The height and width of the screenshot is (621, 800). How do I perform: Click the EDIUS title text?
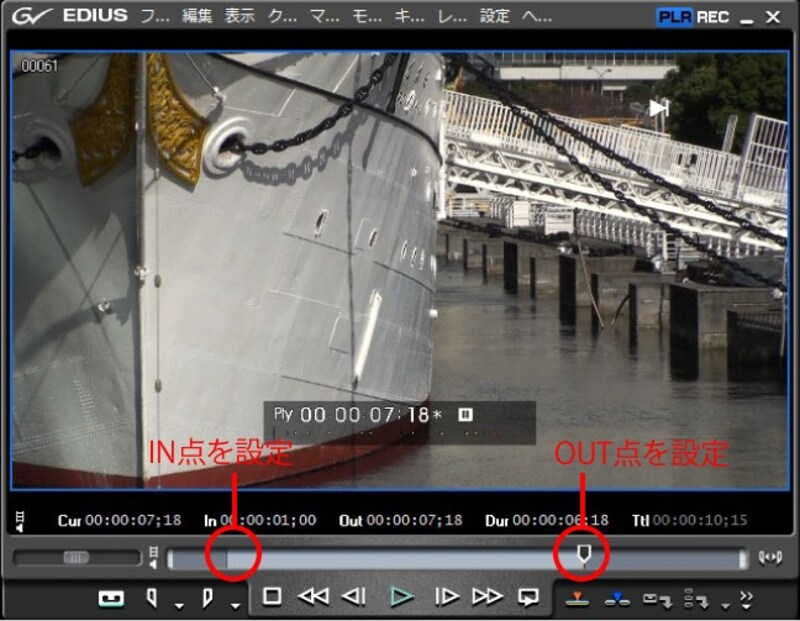pyautogui.click(x=95, y=15)
